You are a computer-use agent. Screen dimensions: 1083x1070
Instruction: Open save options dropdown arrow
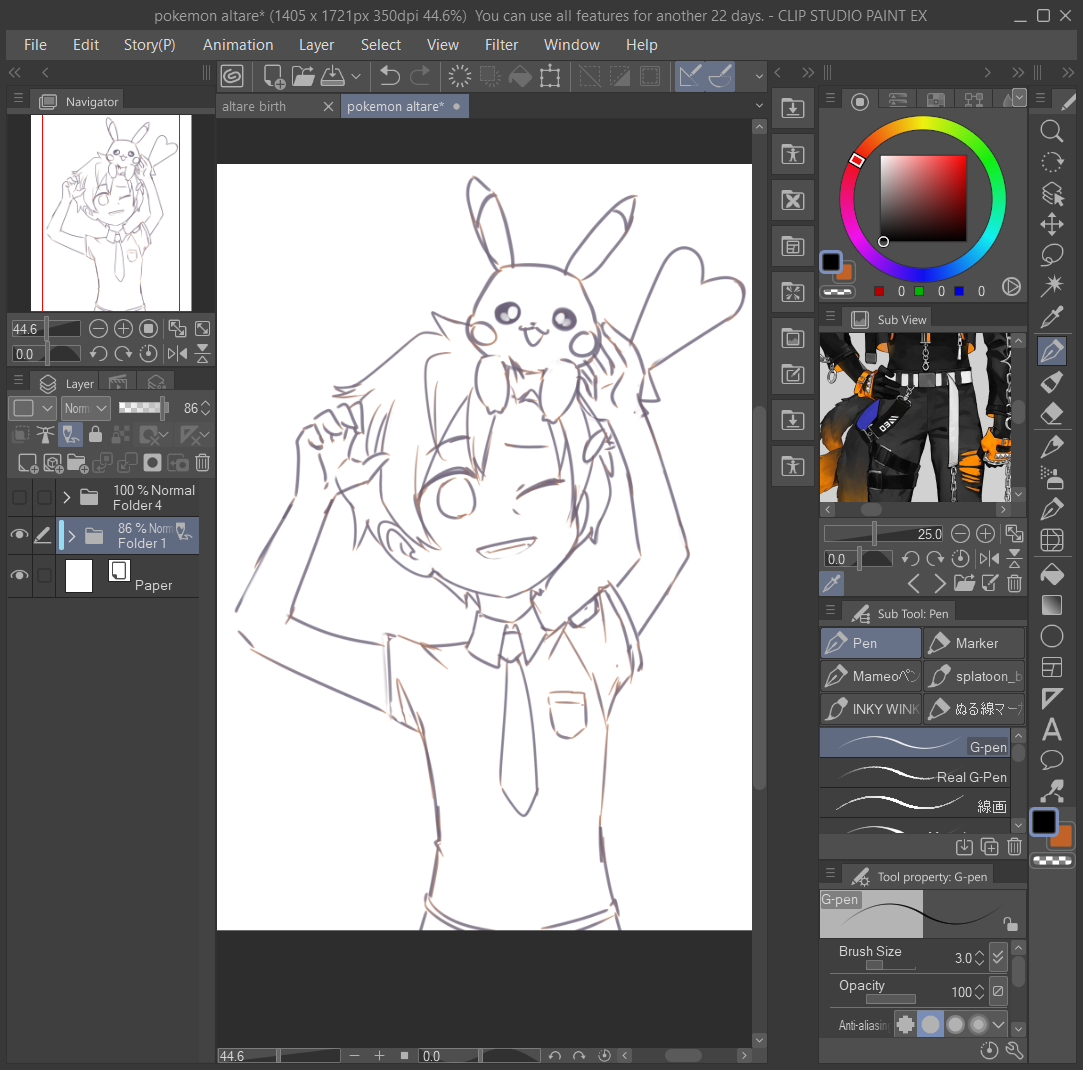[356, 76]
